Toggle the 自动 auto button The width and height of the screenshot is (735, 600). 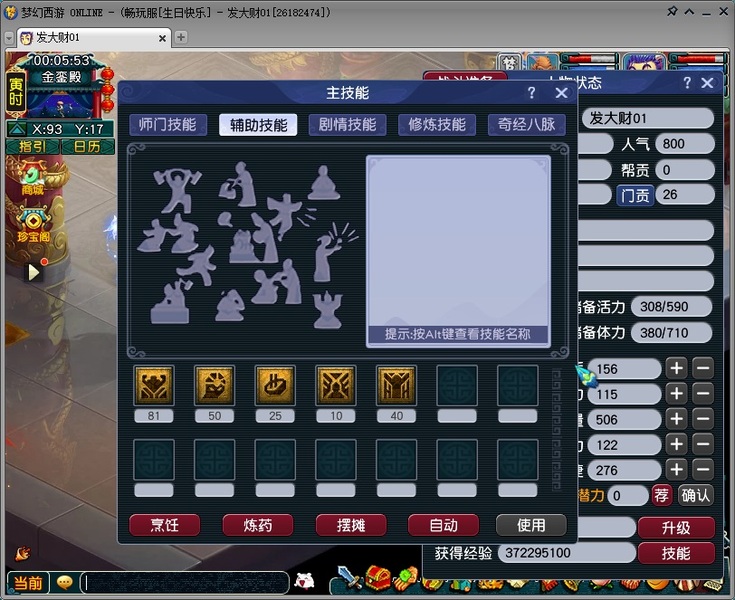(x=443, y=525)
